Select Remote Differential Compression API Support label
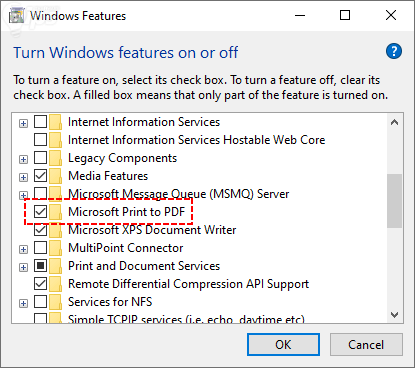The width and height of the screenshot is (415, 368). pos(189,284)
